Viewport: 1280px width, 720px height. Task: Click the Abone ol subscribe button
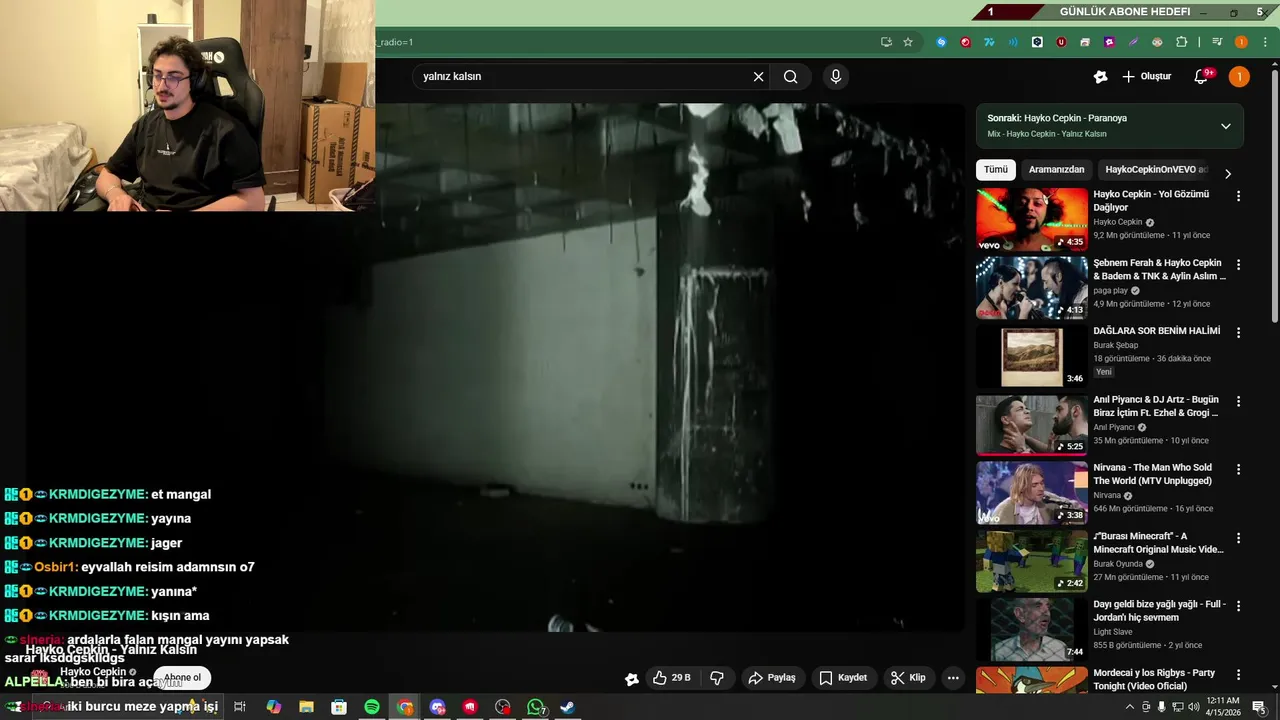[182, 678]
